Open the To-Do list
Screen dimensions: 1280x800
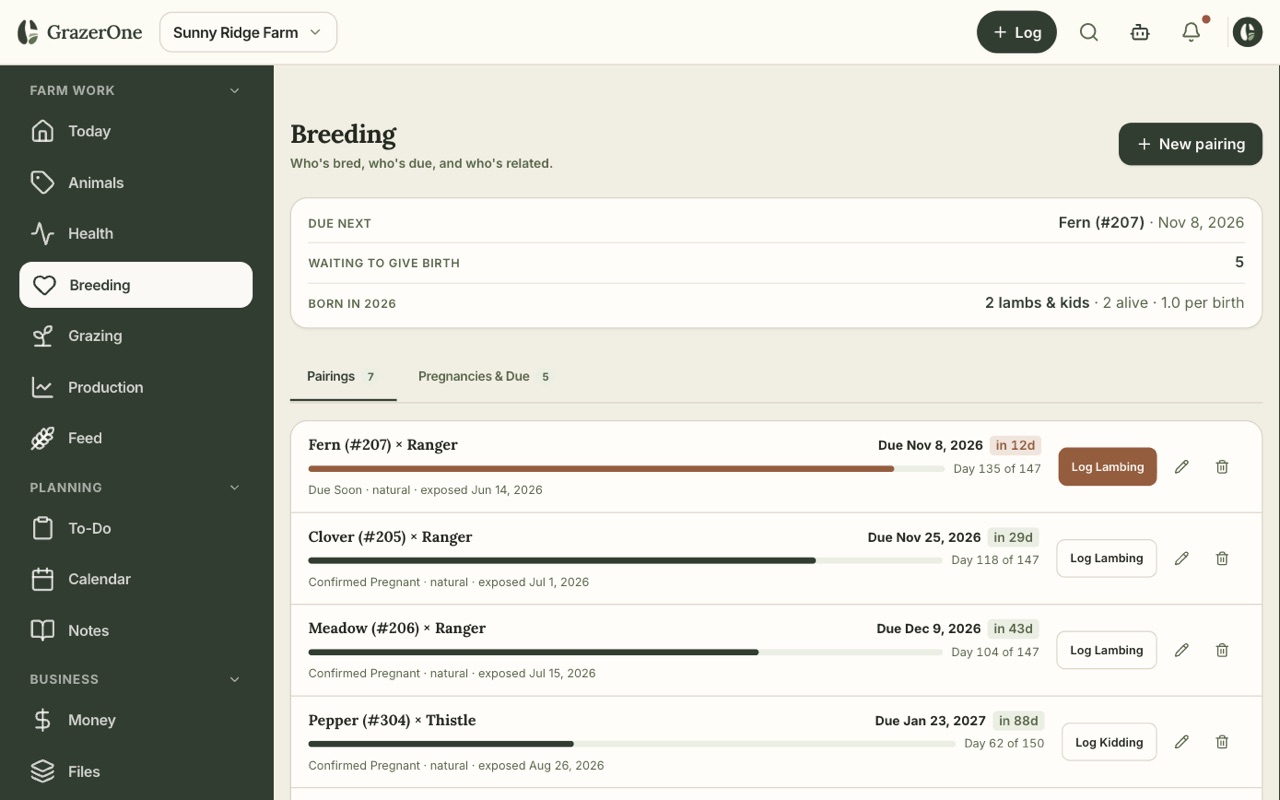pyautogui.click(x=136, y=528)
